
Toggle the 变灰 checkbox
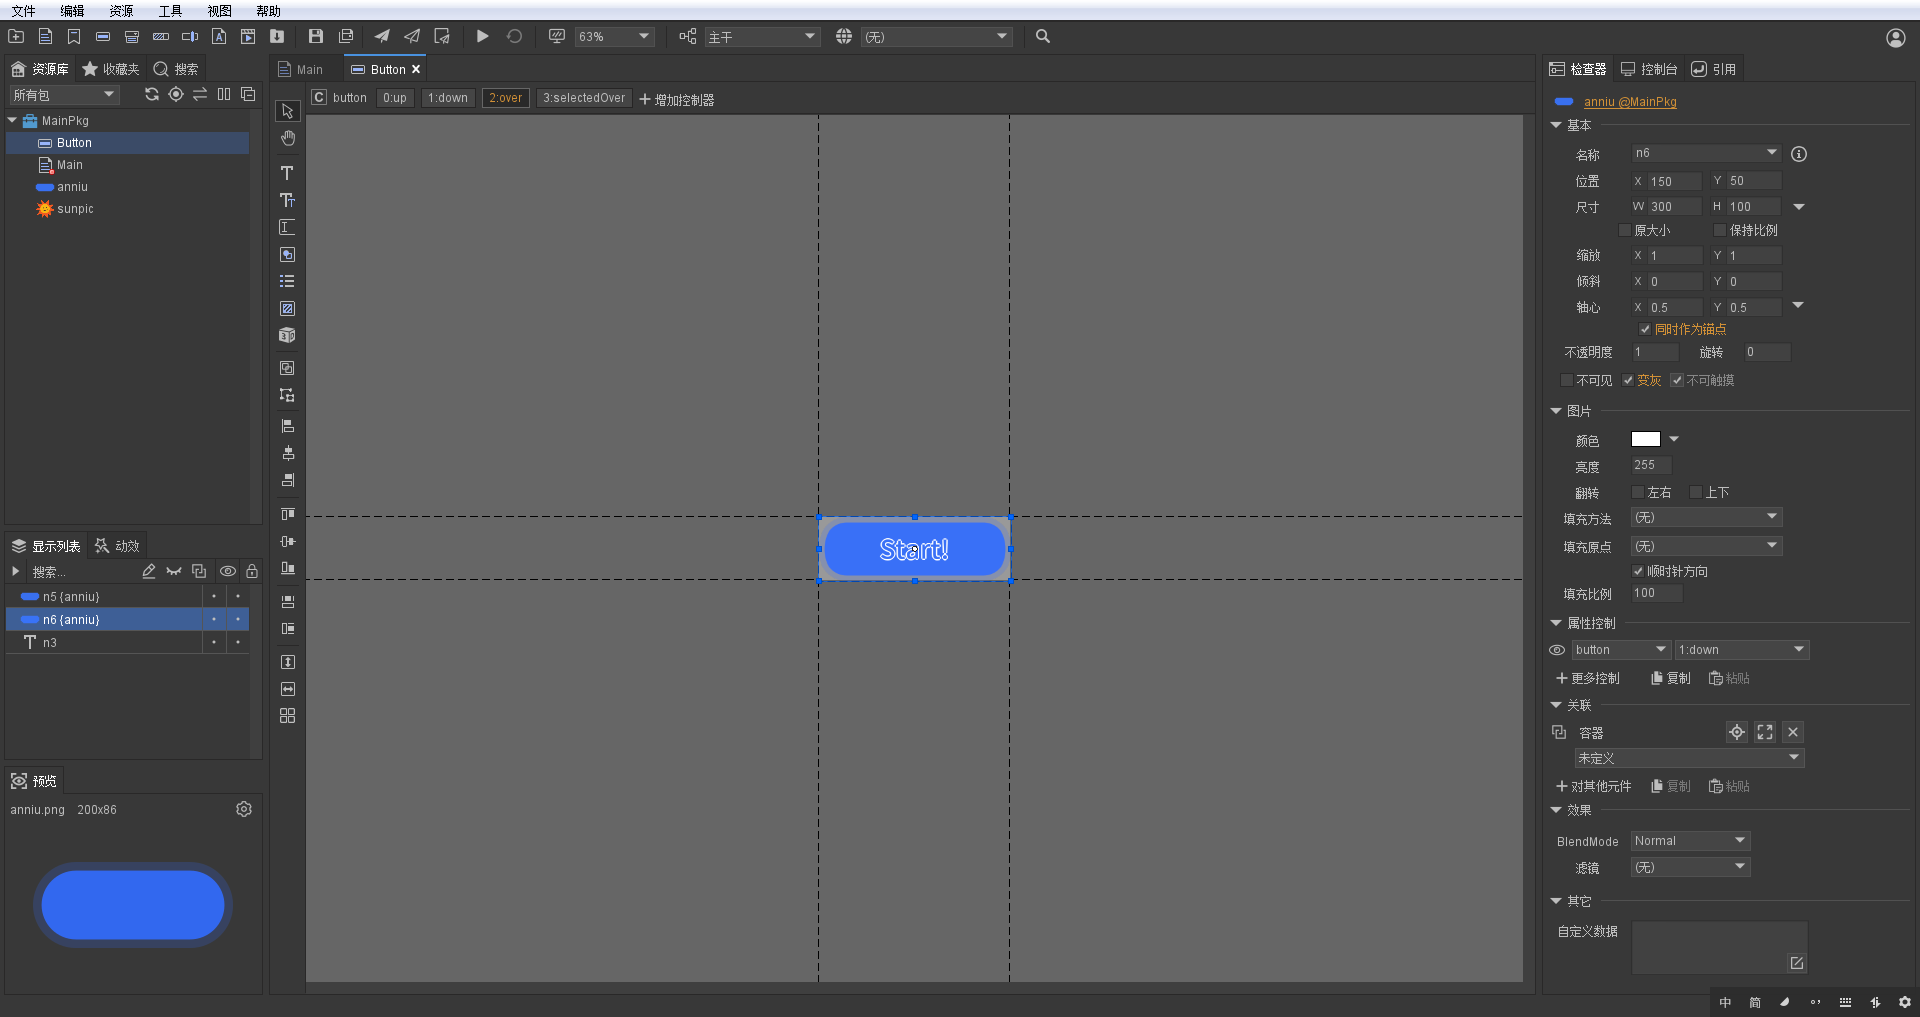[1628, 380]
